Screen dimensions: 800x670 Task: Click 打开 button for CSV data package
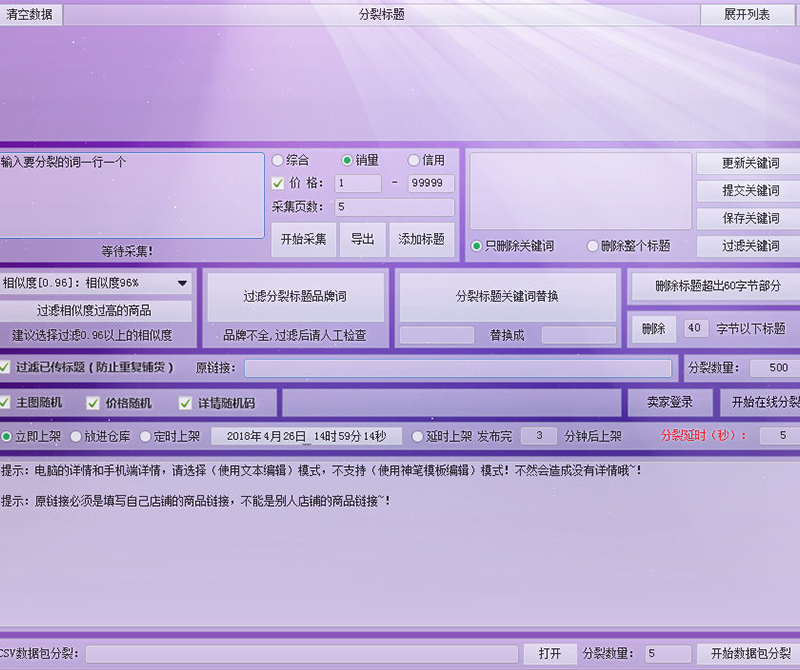(549, 653)
